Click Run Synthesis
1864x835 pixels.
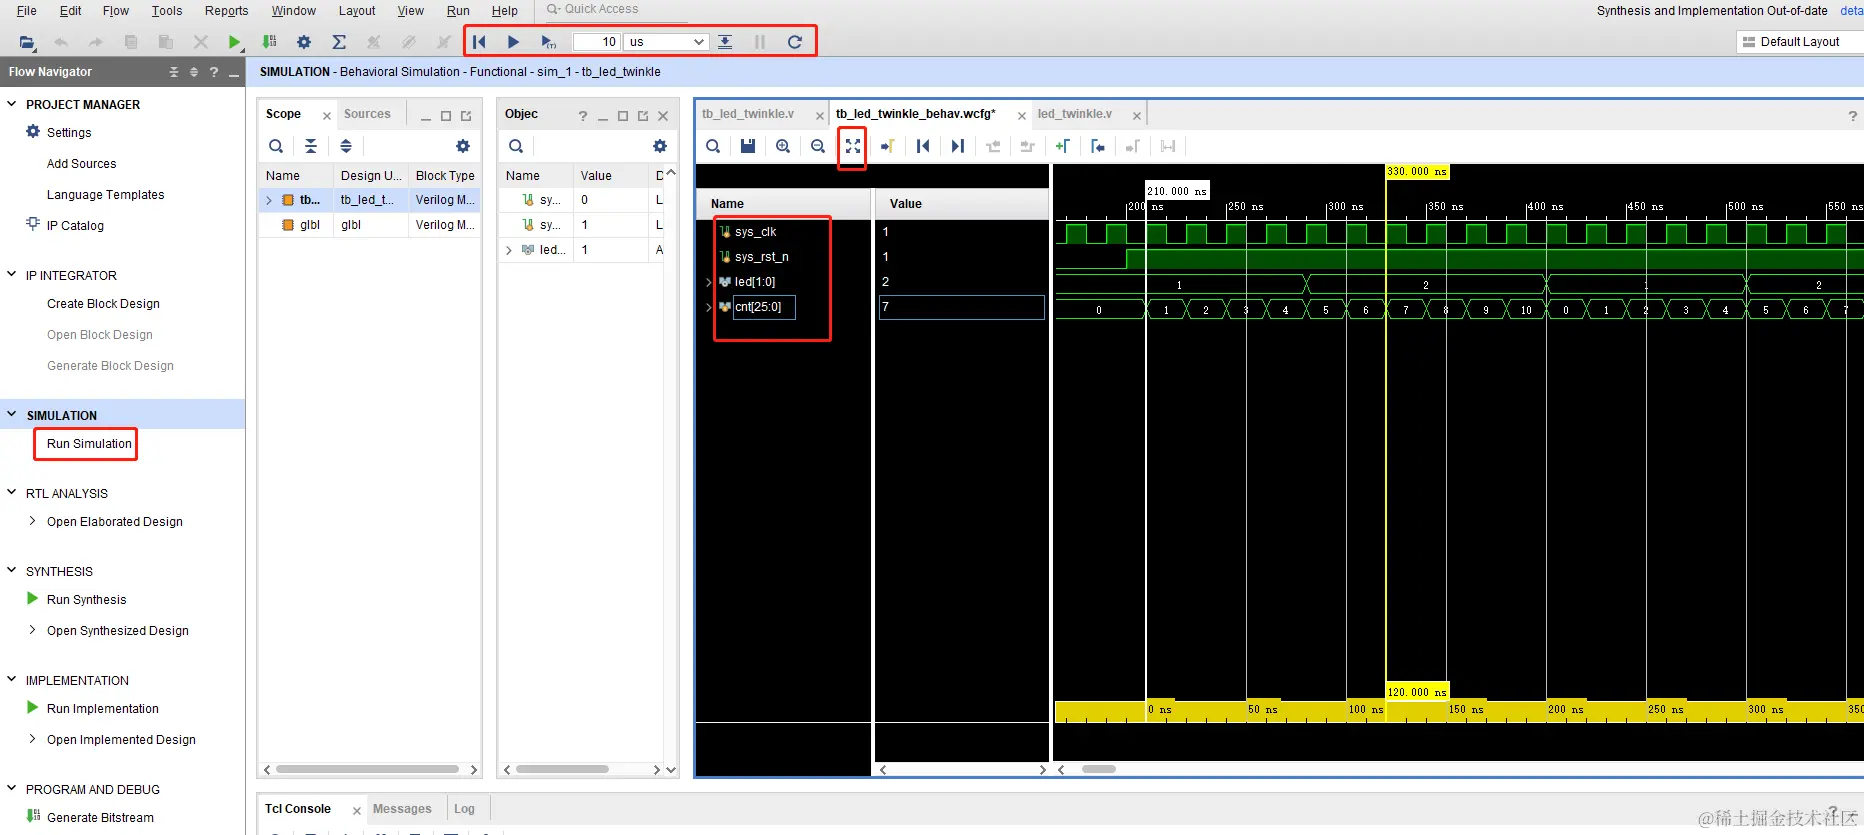(x=86, y=600)
